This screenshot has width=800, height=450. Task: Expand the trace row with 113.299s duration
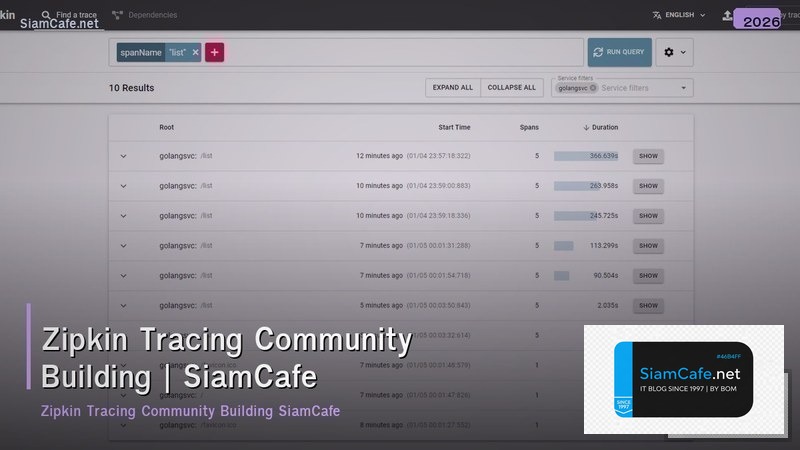(x=123, y=245)
